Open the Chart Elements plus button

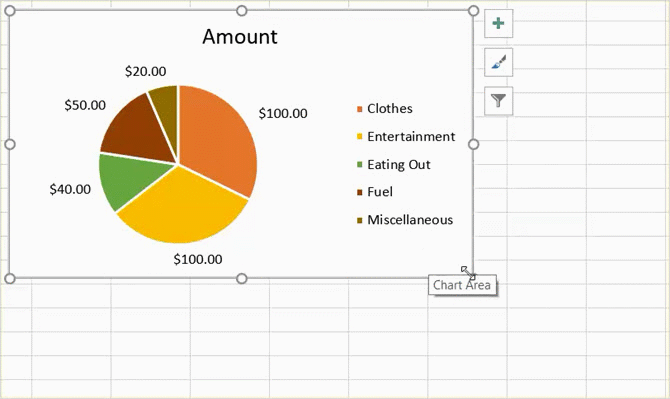point(498,23)
